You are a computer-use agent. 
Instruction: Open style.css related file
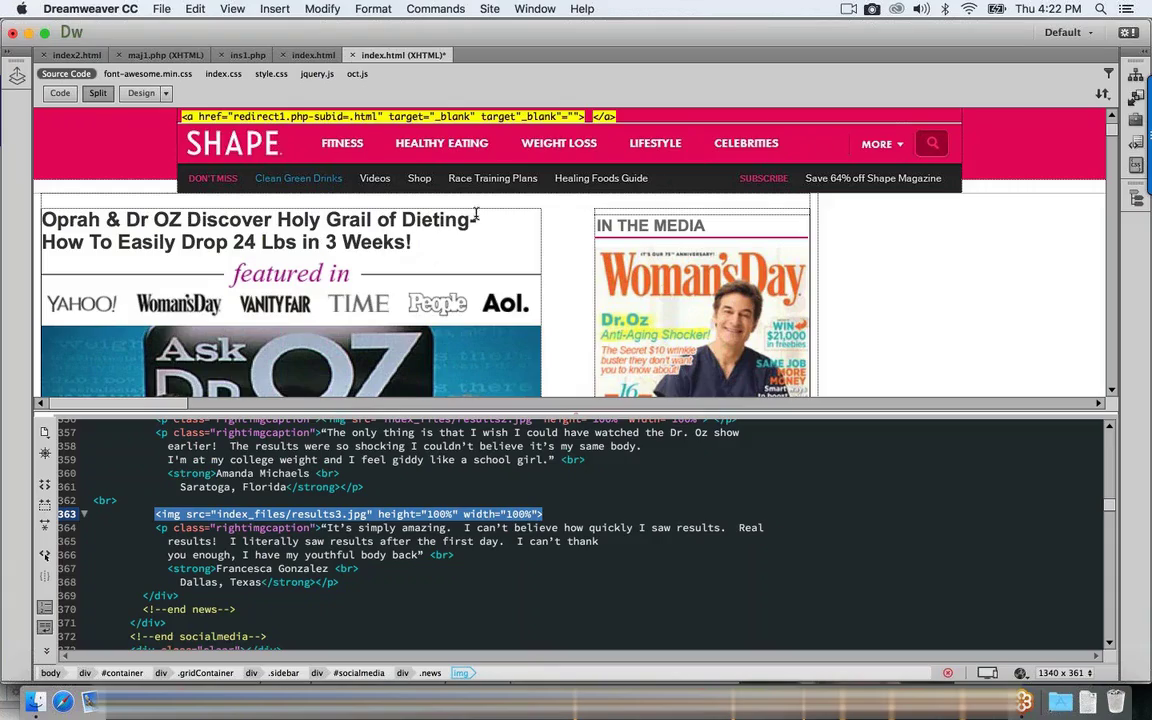click(271, 74)
